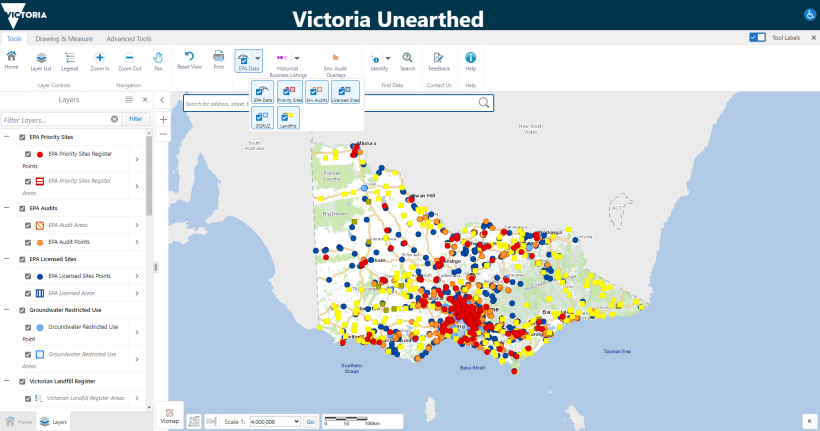
Task: Expand Historical Business Listings dropdown arrow
Action: point(297,58)
